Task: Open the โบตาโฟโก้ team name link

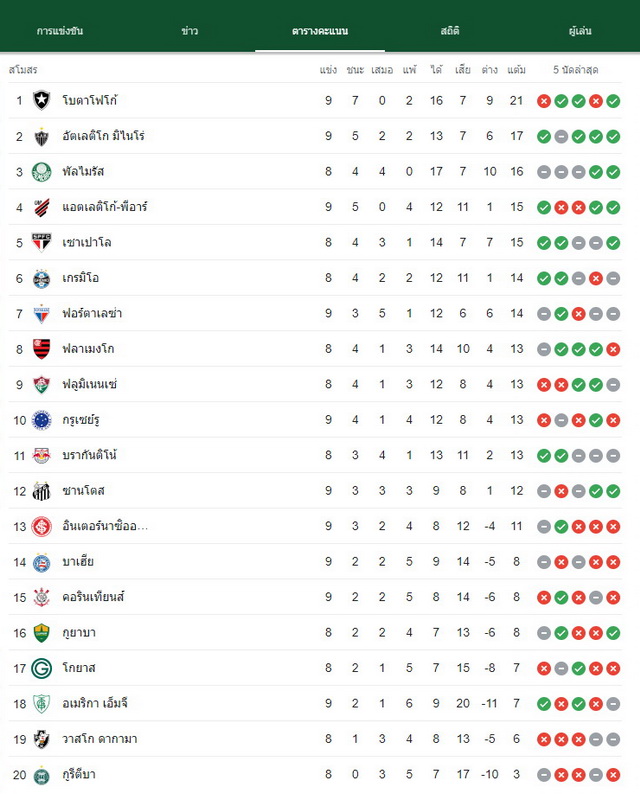Action: (90, 100)
